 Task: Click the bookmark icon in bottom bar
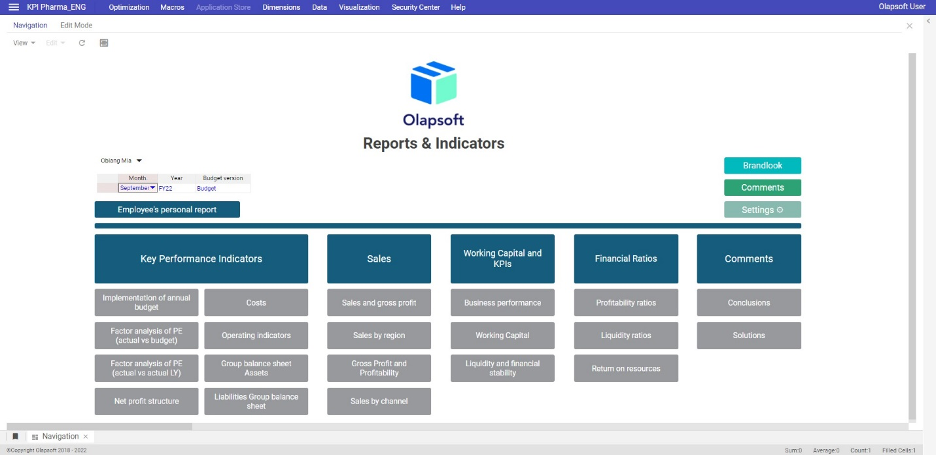tap(15, 436)
